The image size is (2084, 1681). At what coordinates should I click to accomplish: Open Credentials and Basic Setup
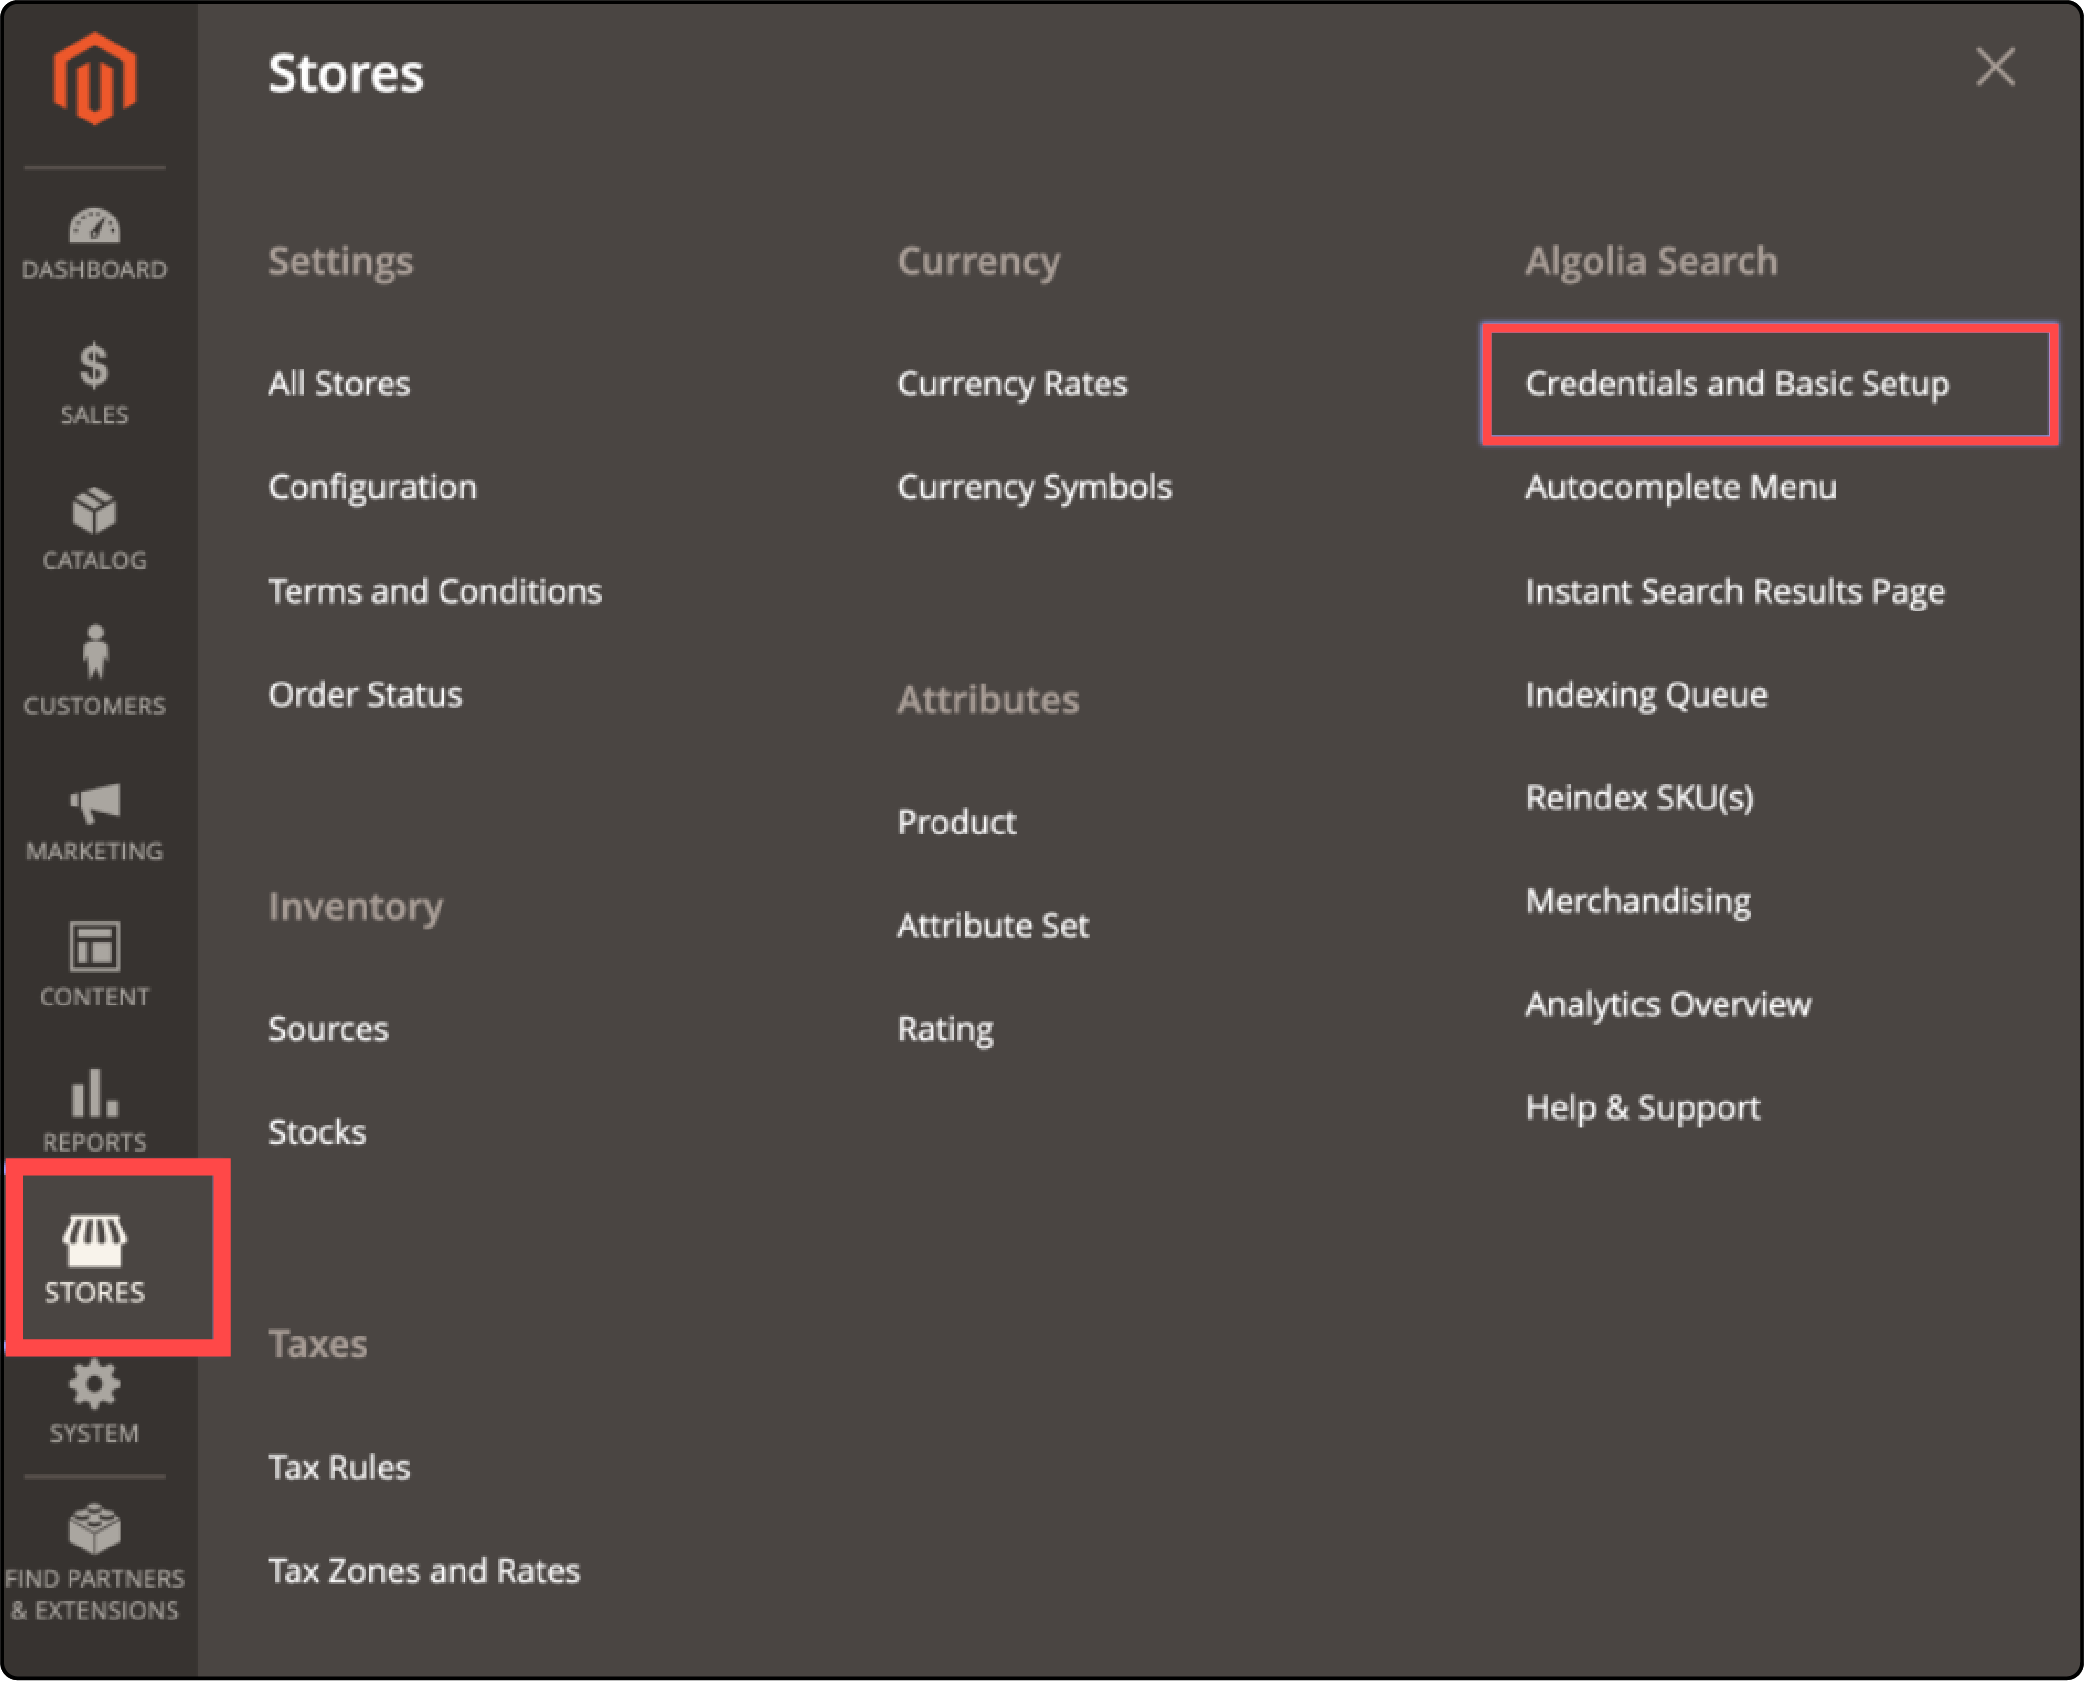click(1737, 384)
